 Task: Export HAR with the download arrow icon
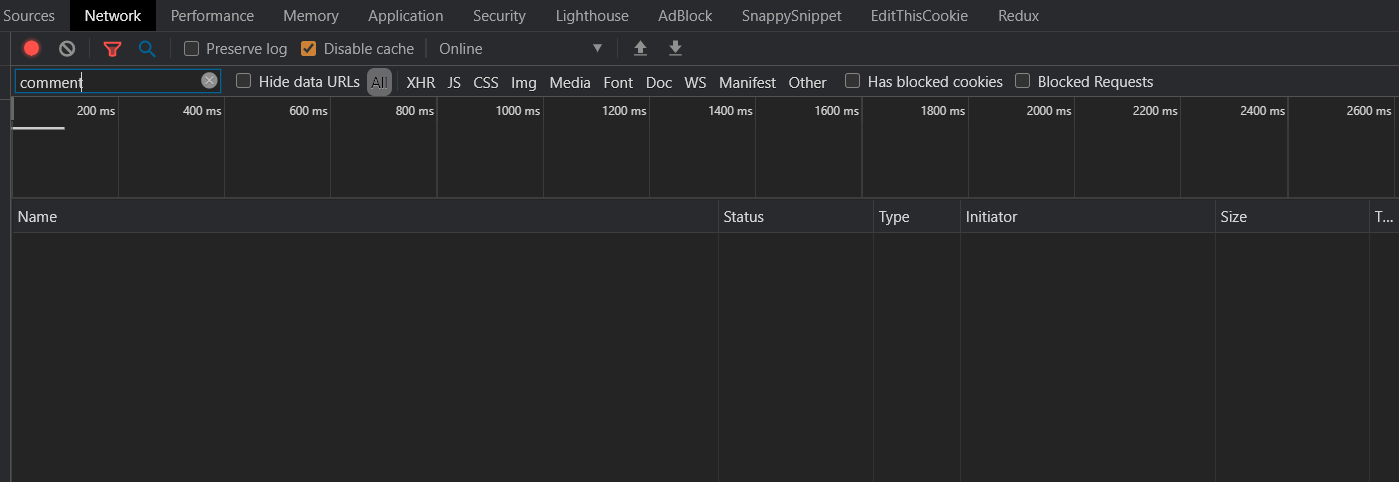[675, 48]
